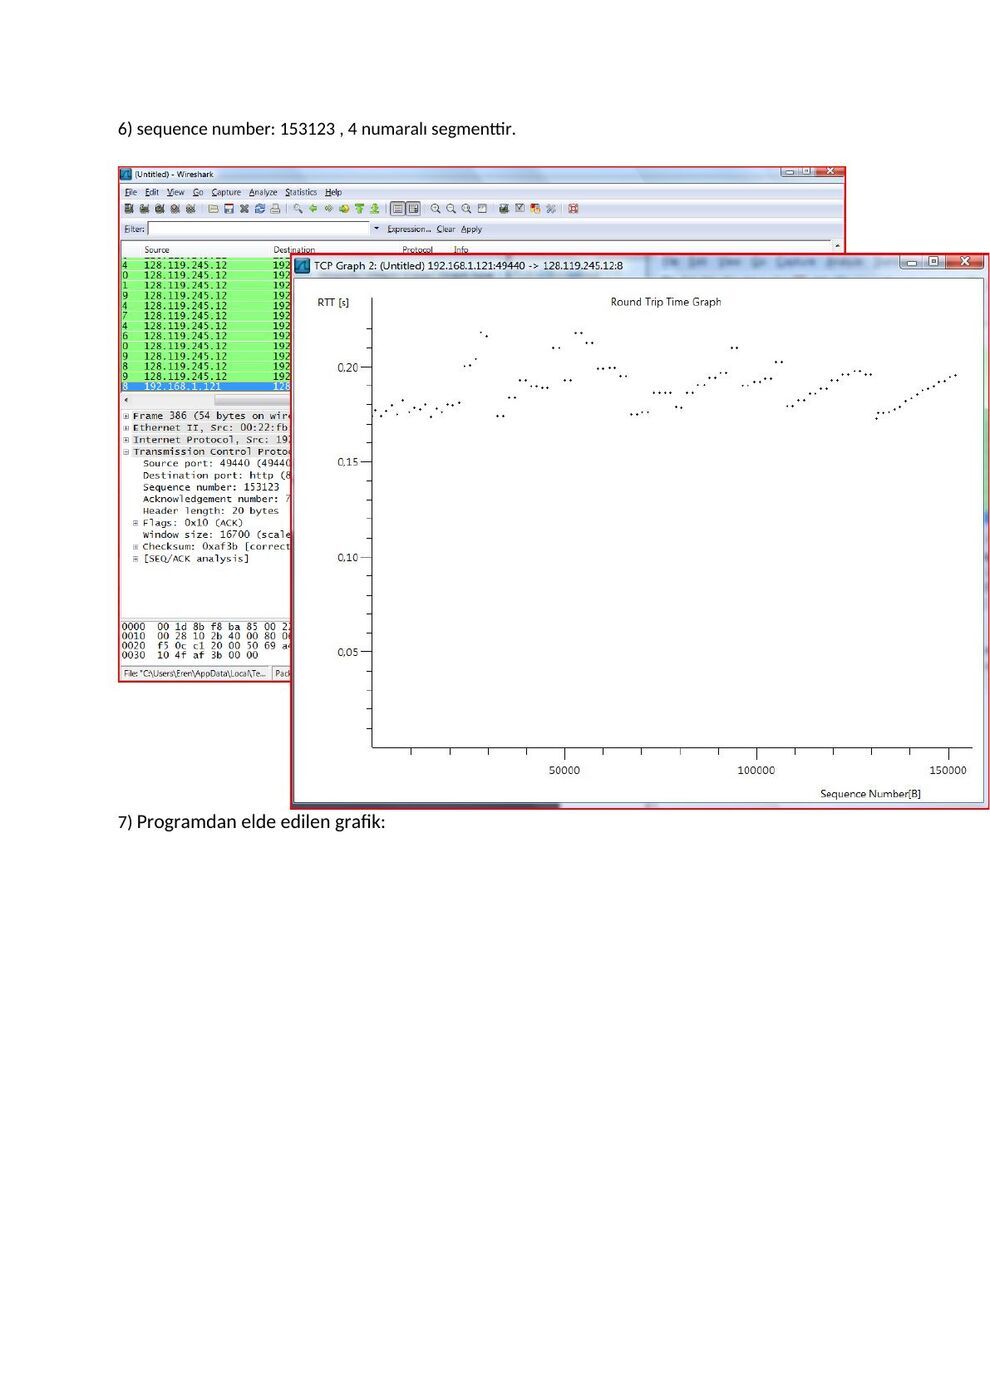Expand the Flags: 0x10 (ACK) node
This screenshot has height=1400, width=990.
(x=136, y=523)
